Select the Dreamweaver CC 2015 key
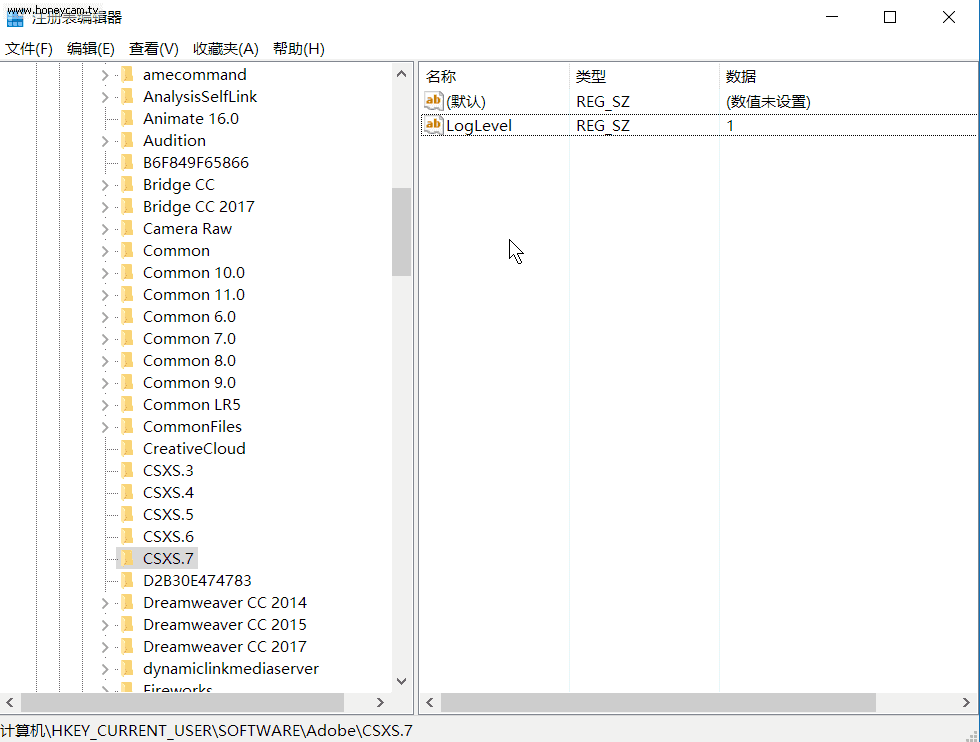 pyautogui.click(x=224, y=624)
